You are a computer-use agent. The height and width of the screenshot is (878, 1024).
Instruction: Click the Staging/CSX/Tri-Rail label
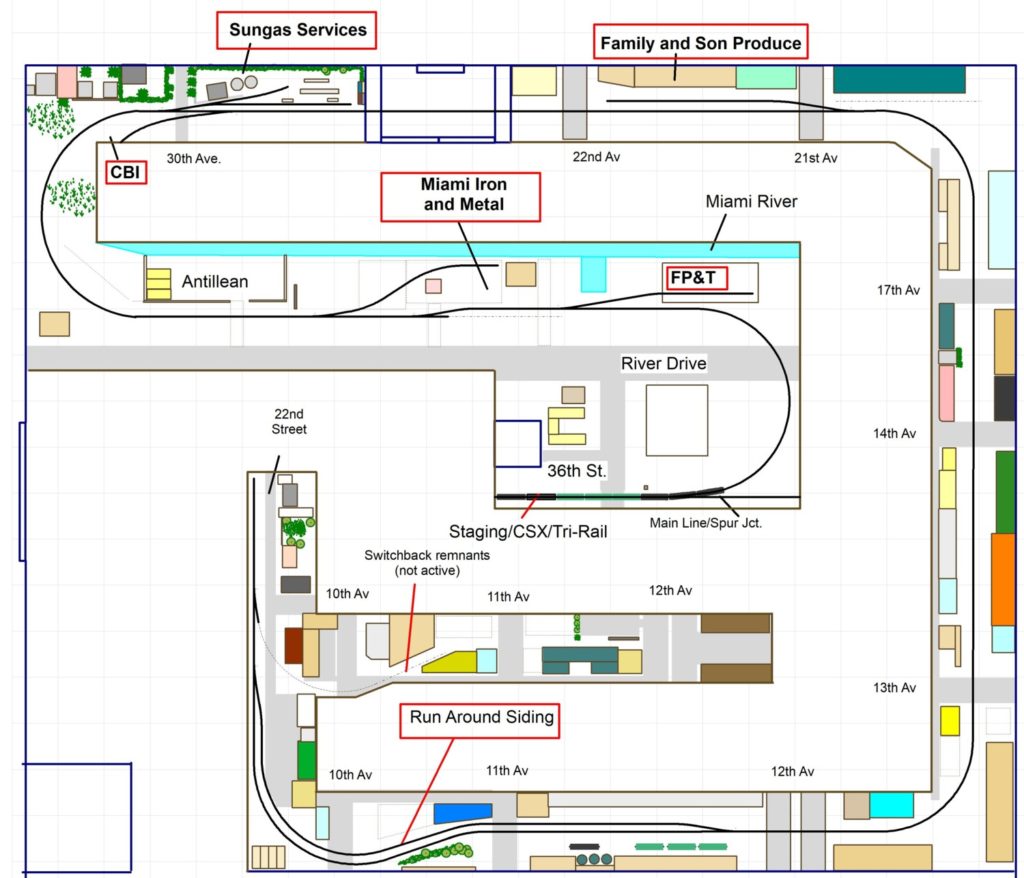click(x=528, y=531)
